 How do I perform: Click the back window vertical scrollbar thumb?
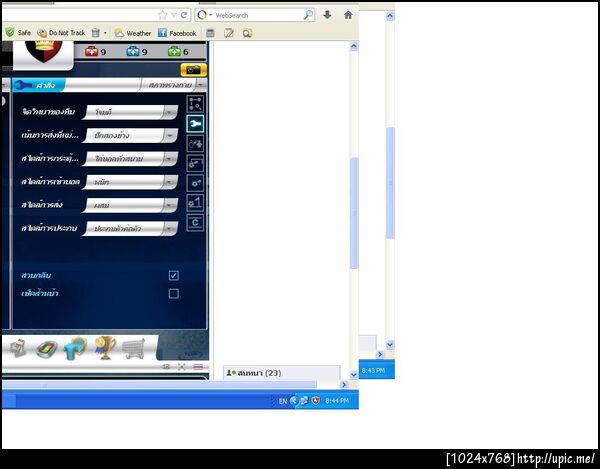tap(390, 183)
